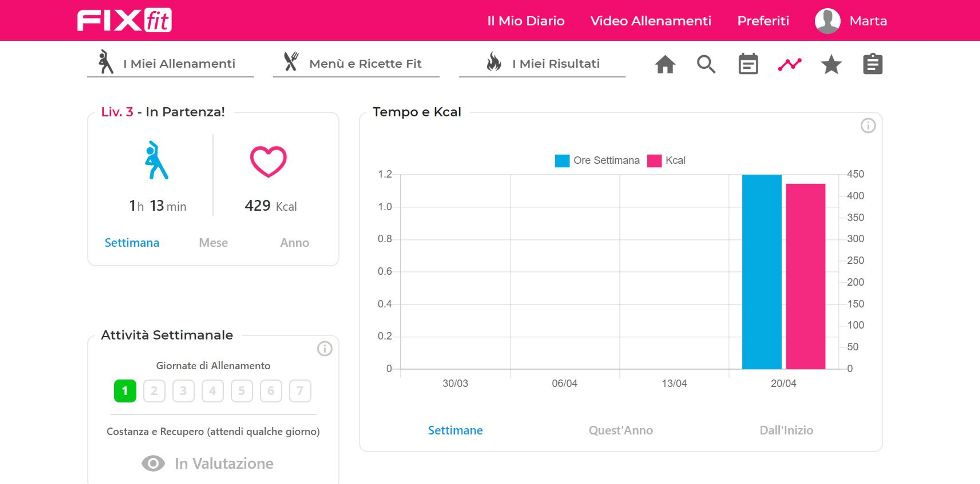Toggle training day 5 box
The width and height of the screenshot is (980, 484).
[242, 391]
